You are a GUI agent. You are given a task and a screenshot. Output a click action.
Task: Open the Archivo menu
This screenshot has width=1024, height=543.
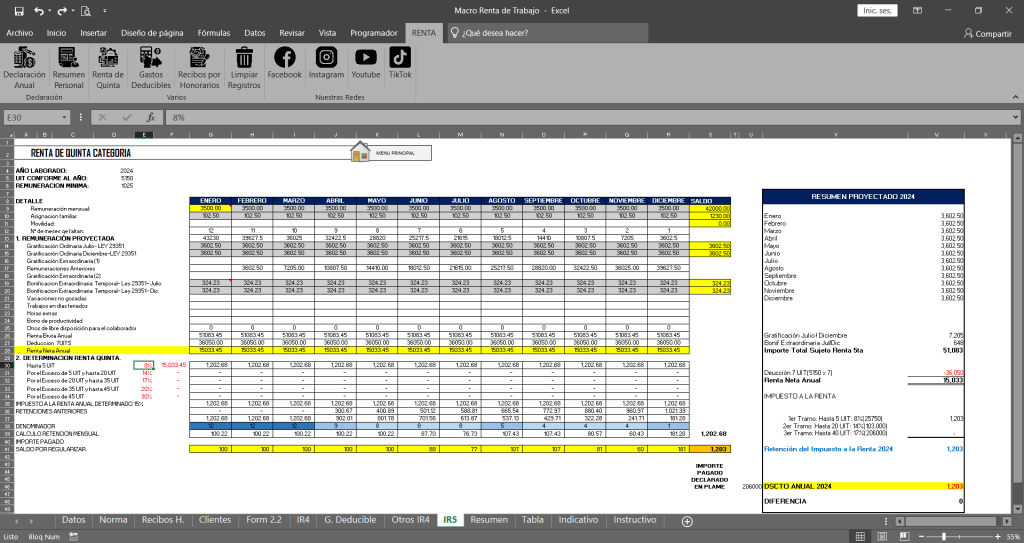20,33
